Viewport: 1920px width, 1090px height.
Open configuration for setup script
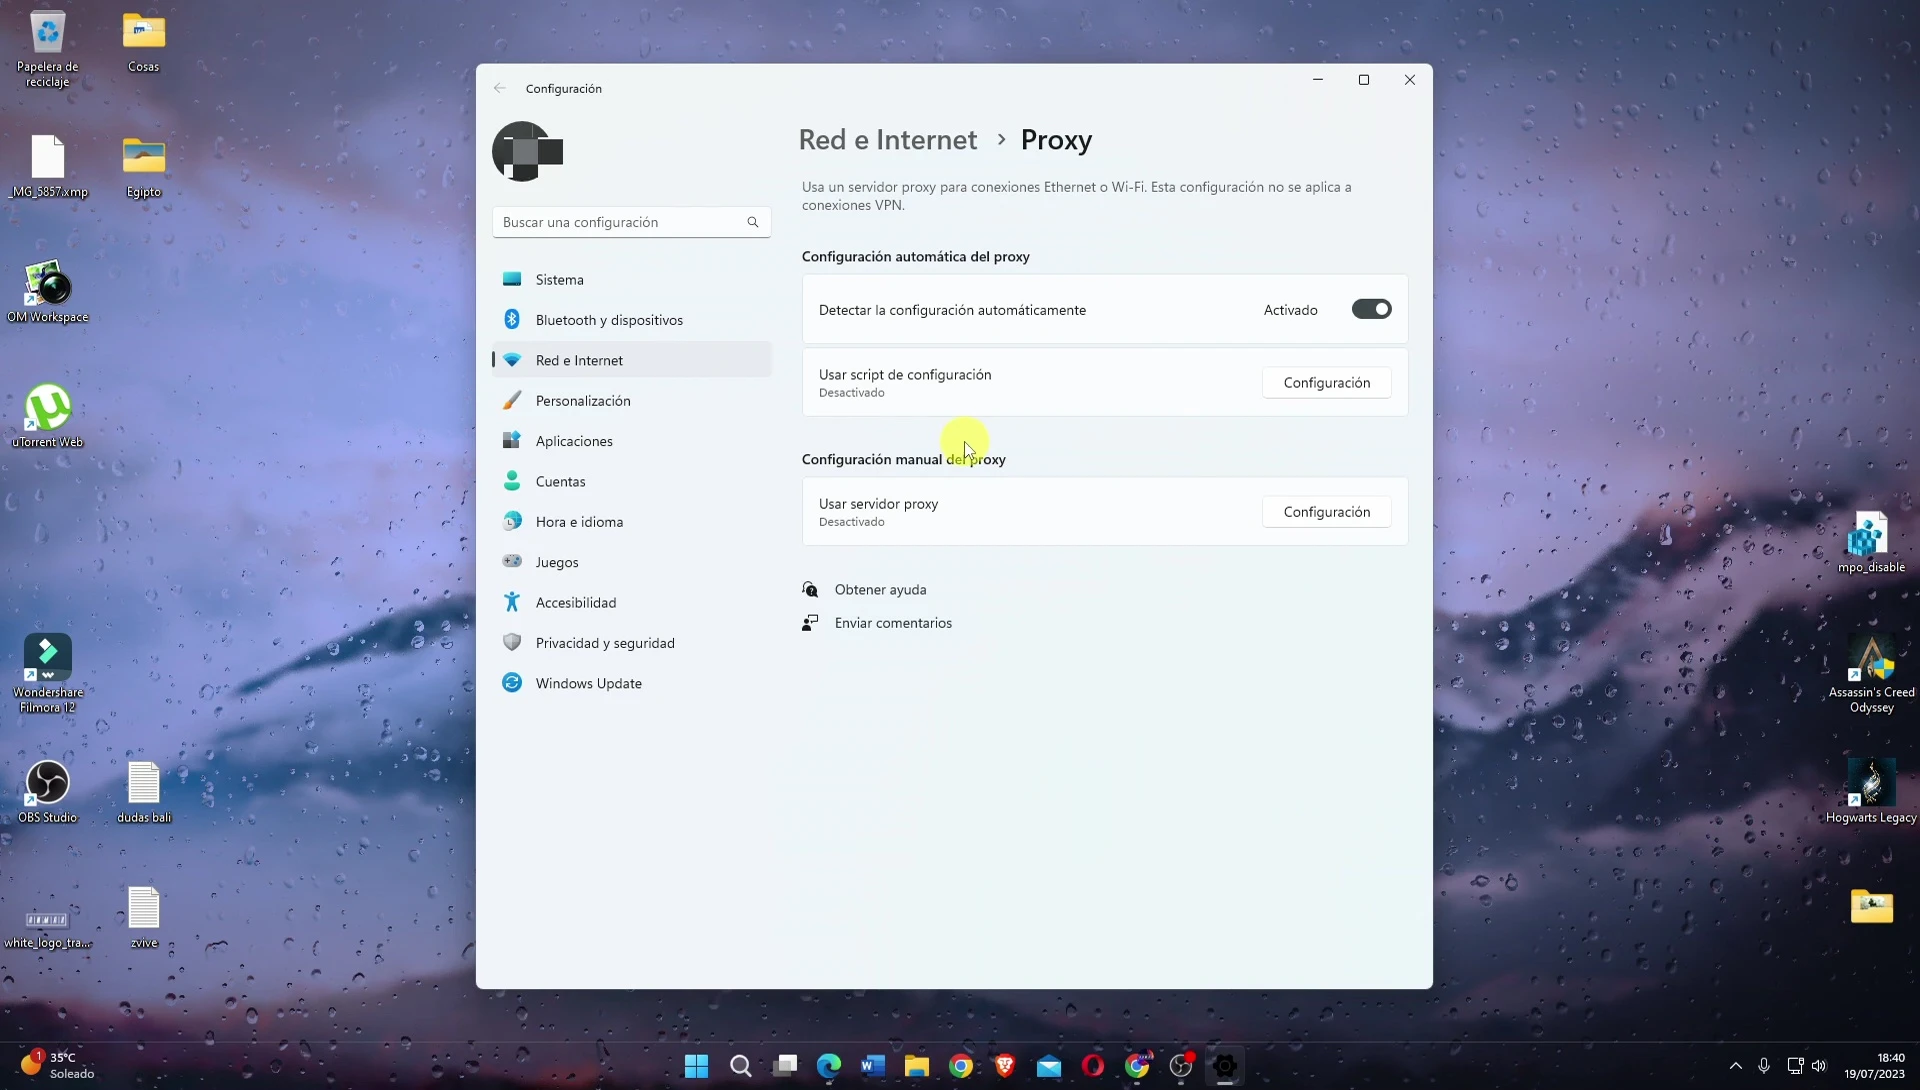coord(1326,383)
